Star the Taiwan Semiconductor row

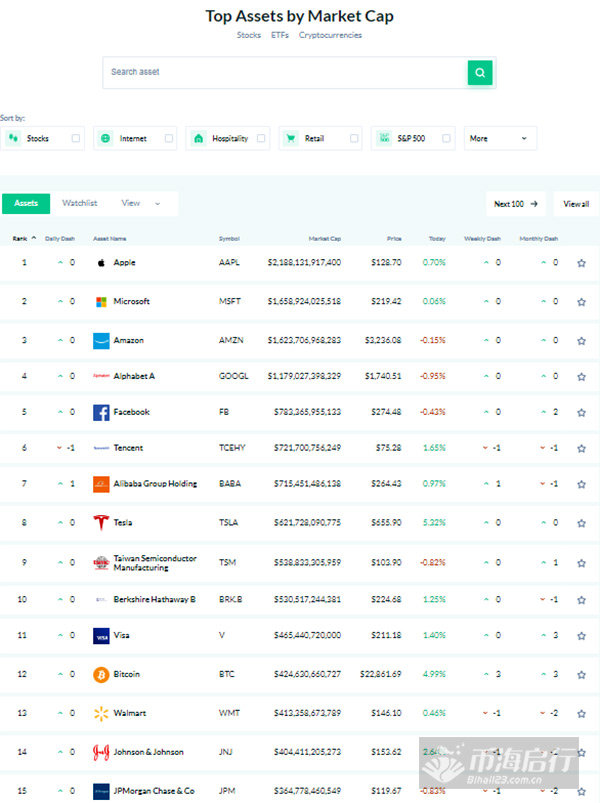click(582, 563)
